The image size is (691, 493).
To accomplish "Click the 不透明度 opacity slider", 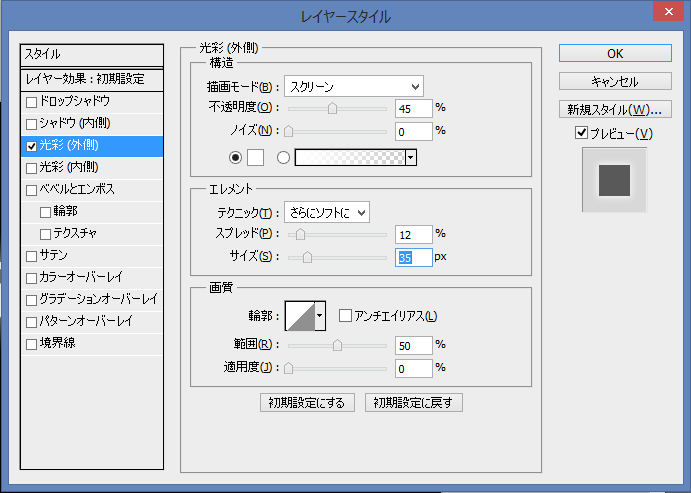I will pyautogui.click(x=337, y=108).
